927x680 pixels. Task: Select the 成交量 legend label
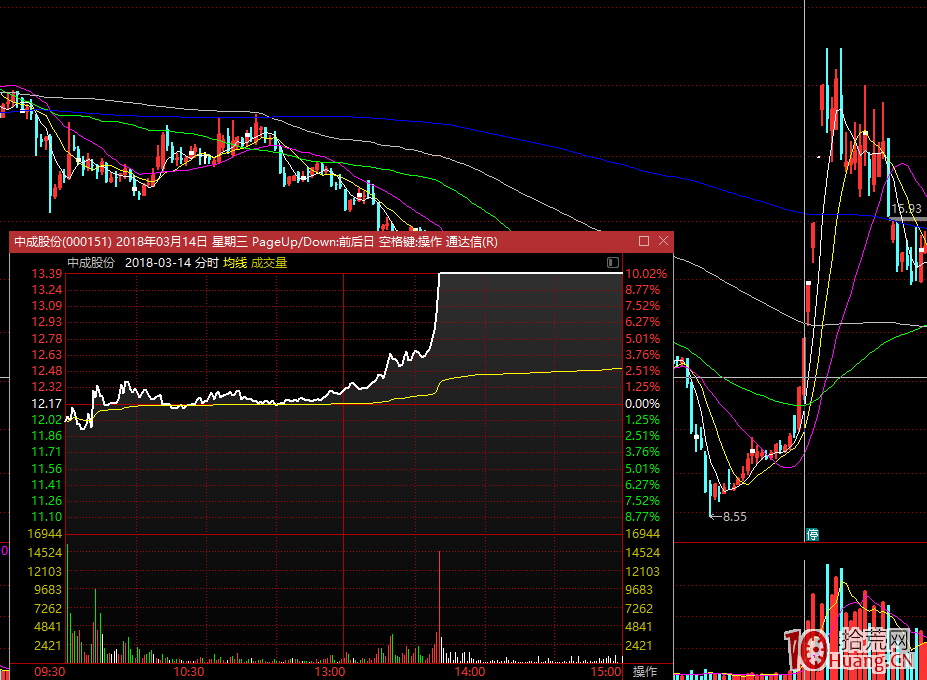point(269,263)
